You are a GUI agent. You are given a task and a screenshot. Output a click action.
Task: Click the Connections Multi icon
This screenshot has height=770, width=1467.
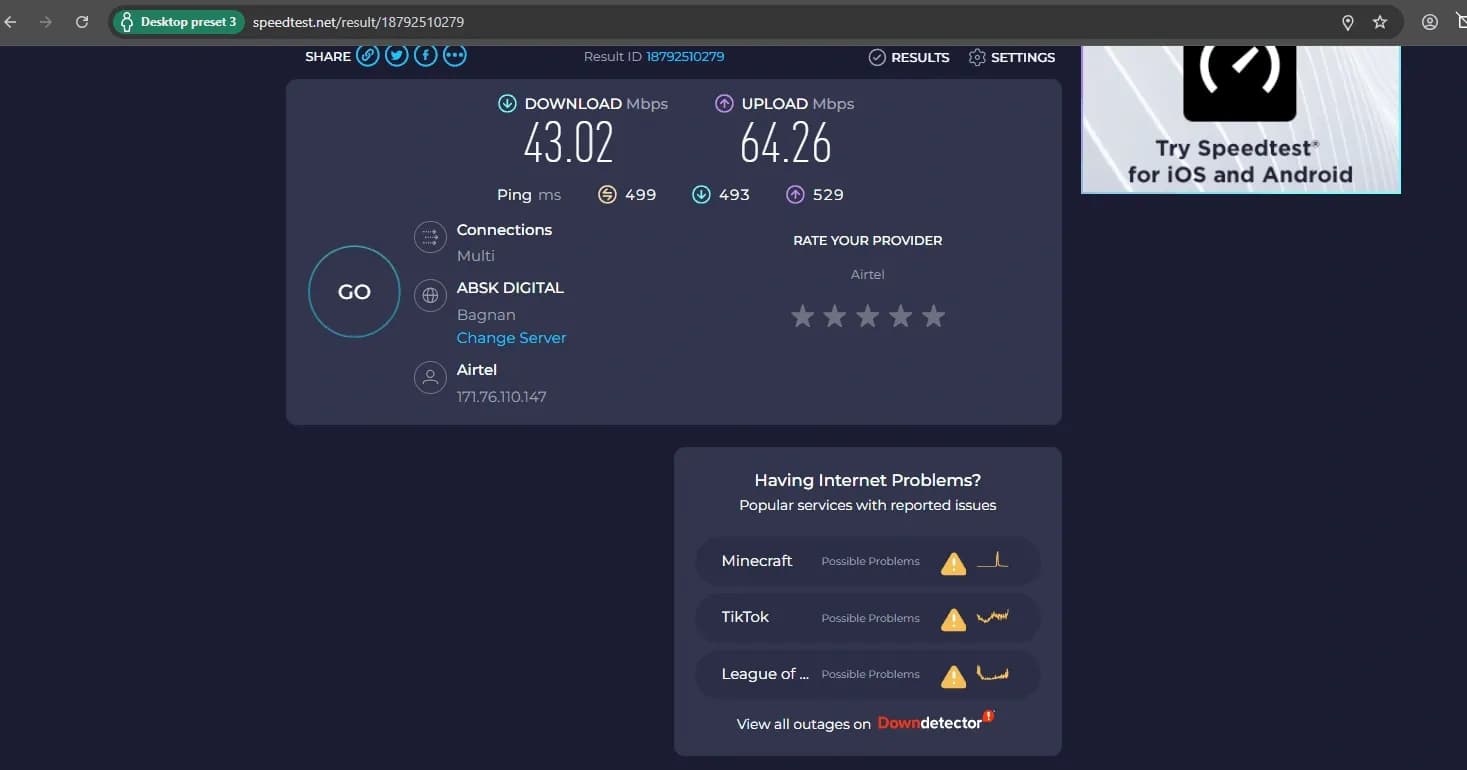pos(430,237)
